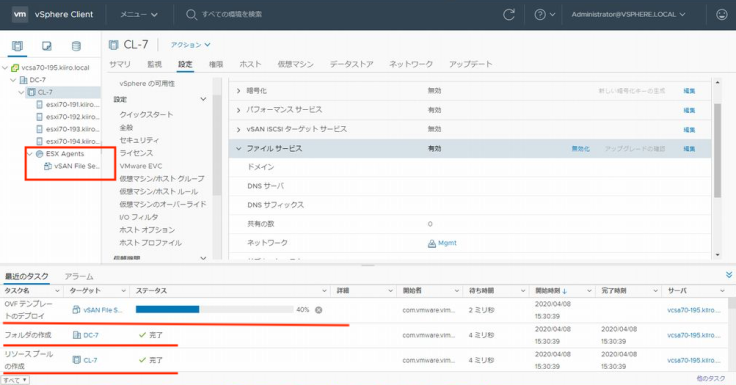Switch to the アップデート tab

470,64
